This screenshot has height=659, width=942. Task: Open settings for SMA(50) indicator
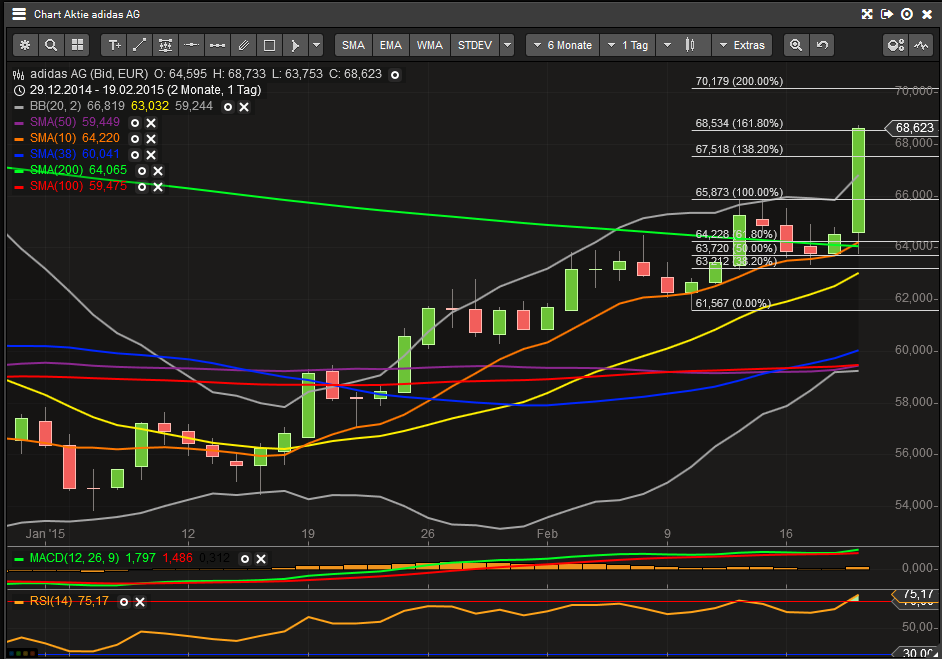point(135,122)
